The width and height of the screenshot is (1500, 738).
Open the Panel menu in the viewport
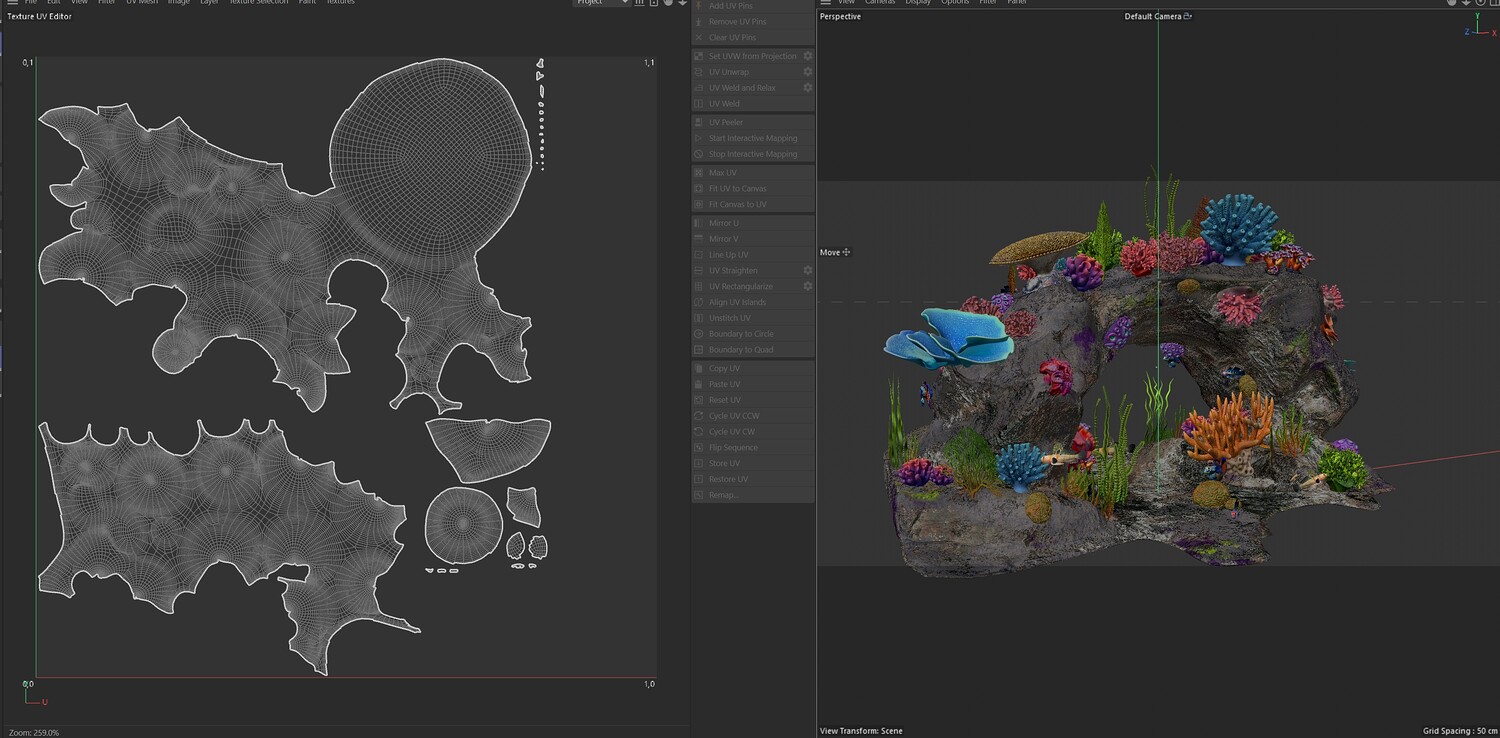click(1017, 3)
